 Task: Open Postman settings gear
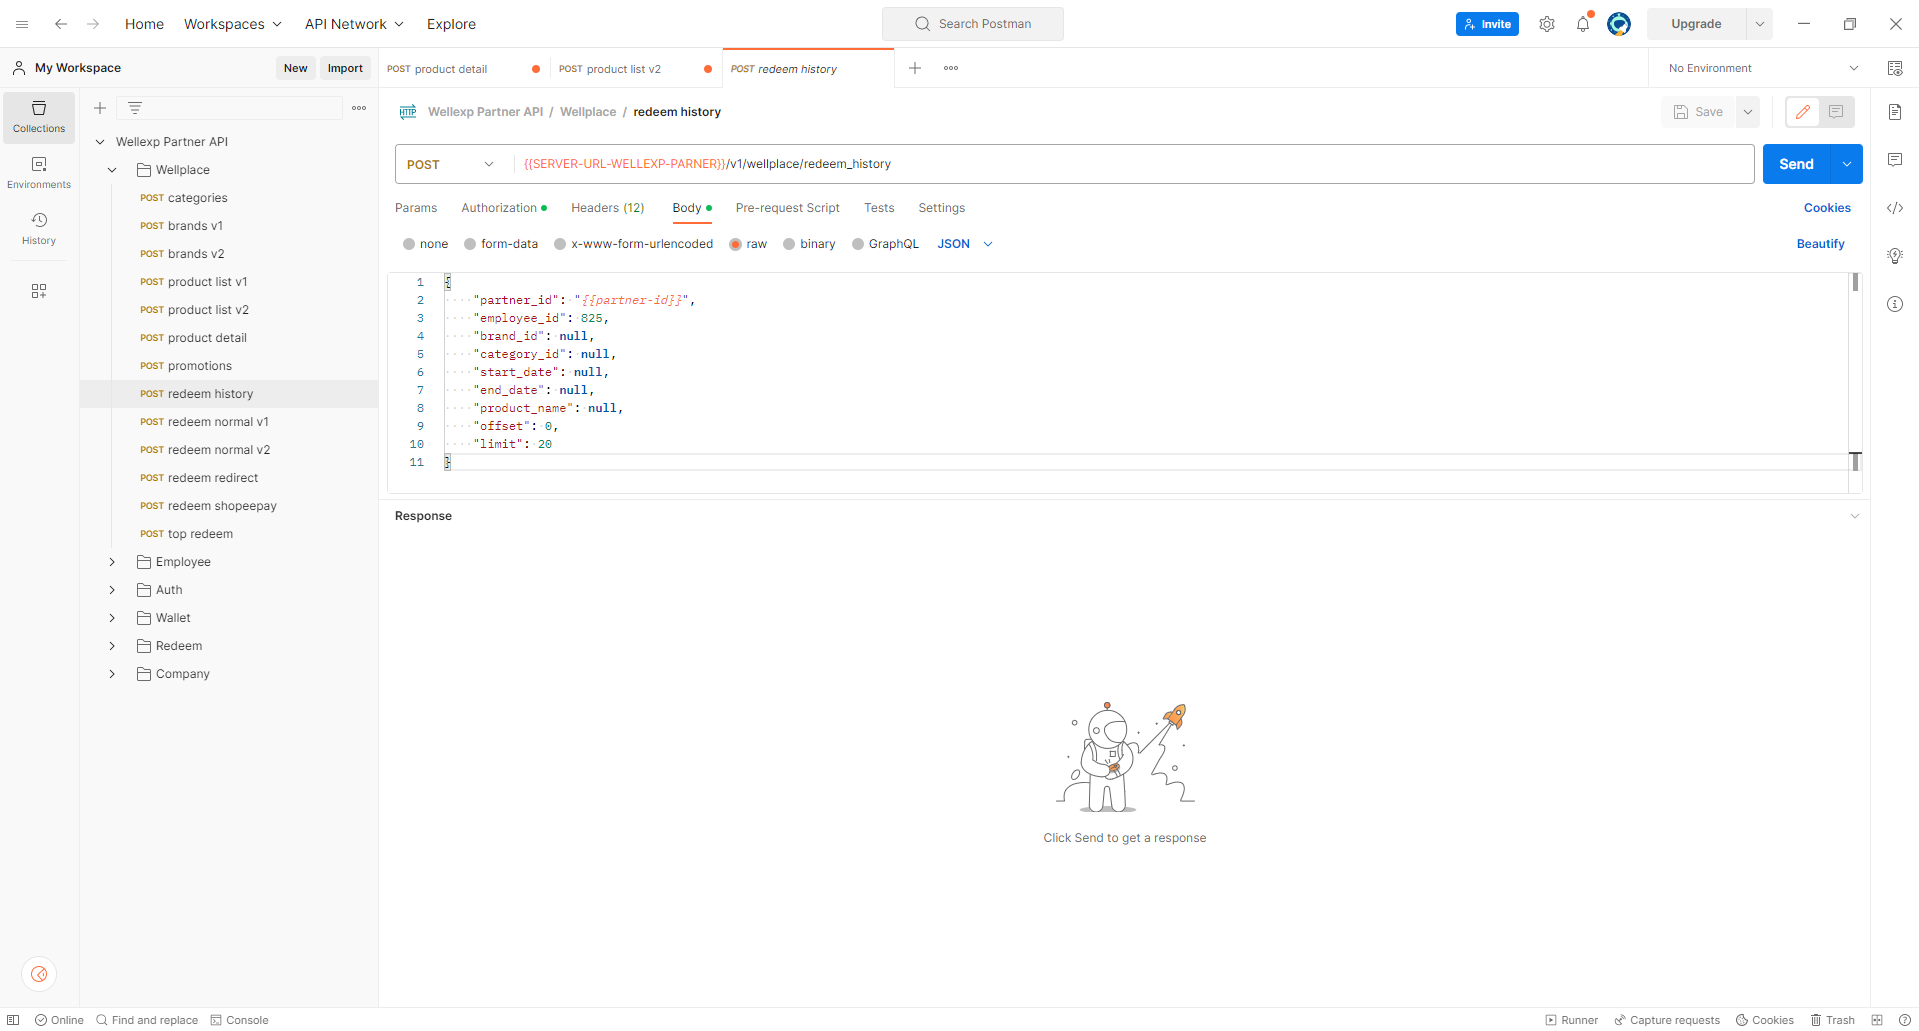click(1546, 24)
